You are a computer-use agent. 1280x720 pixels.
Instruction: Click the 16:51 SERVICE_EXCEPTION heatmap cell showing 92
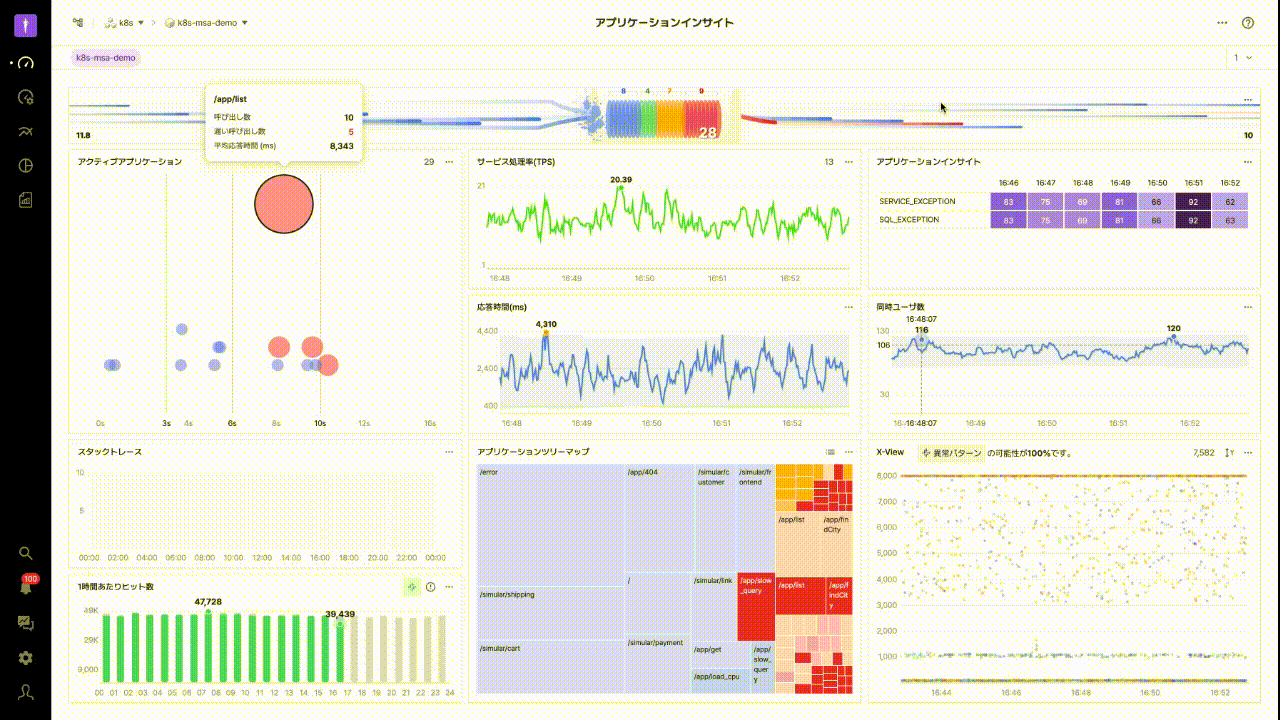click(x=1192, y=202)
